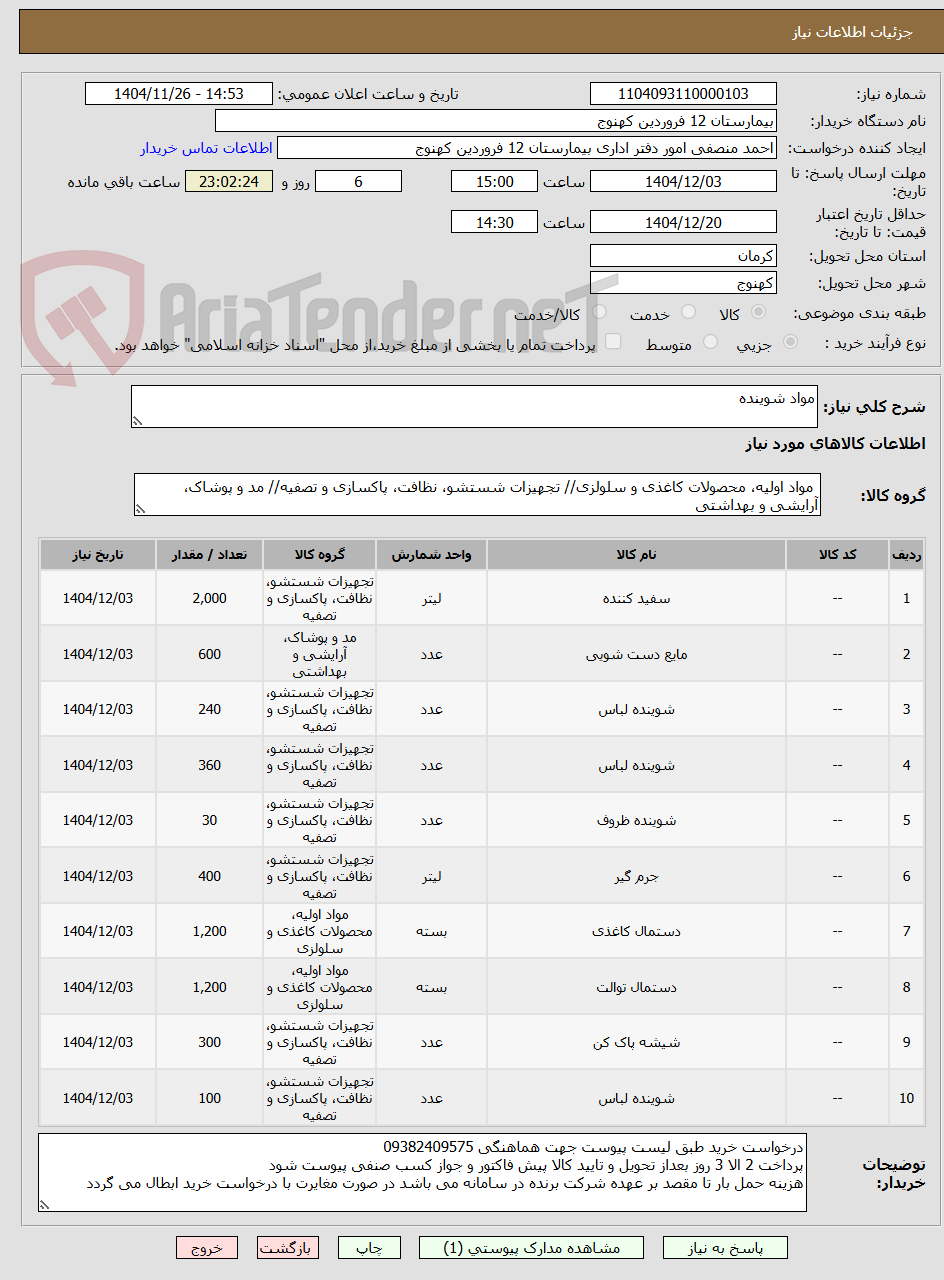Click 'دستمال توالت' item in row 8
944x1280 pixels.
636,987
